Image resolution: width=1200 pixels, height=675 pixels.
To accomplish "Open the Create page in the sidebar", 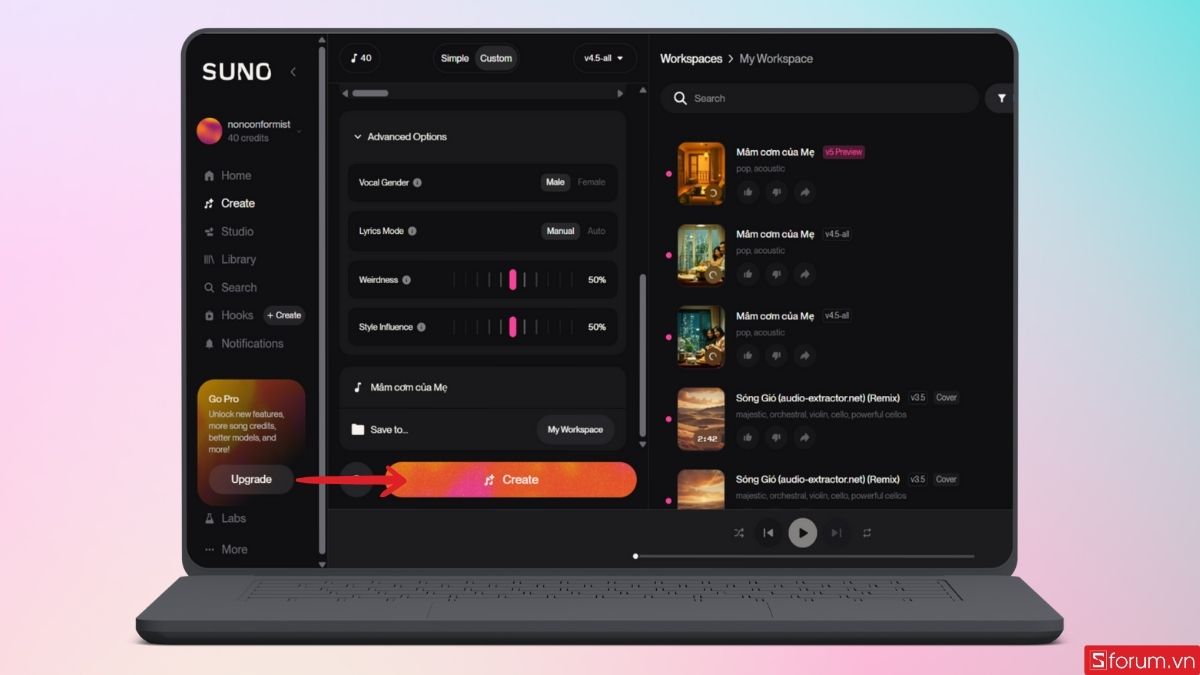I will point(229,203).
